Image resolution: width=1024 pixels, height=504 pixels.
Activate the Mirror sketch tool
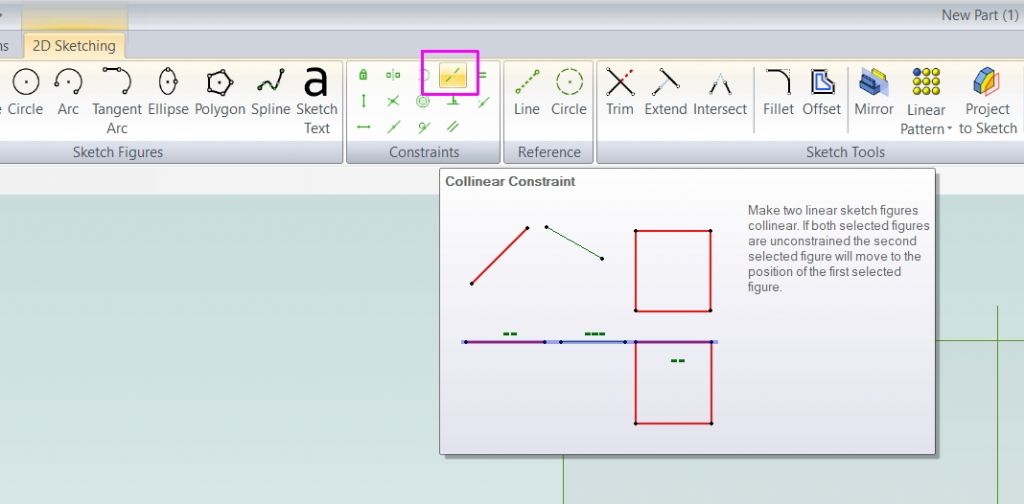coord(874,93)
